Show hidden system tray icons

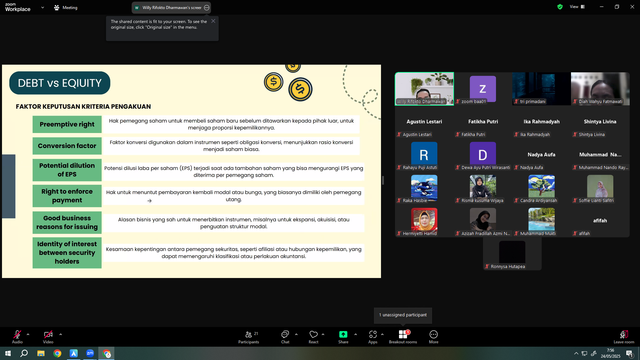(x=576, y=353)
